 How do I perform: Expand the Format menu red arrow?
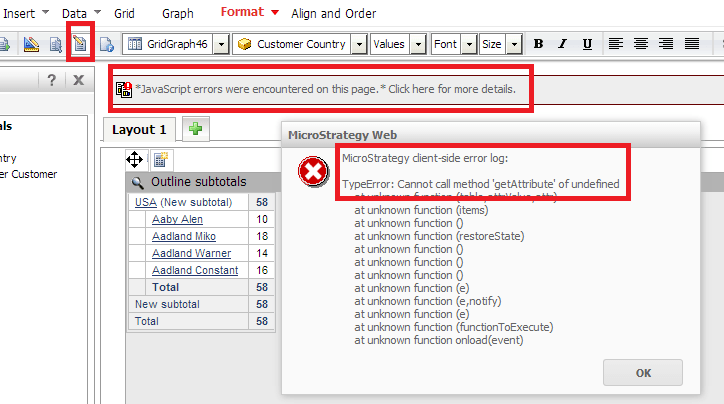point(275,12)
